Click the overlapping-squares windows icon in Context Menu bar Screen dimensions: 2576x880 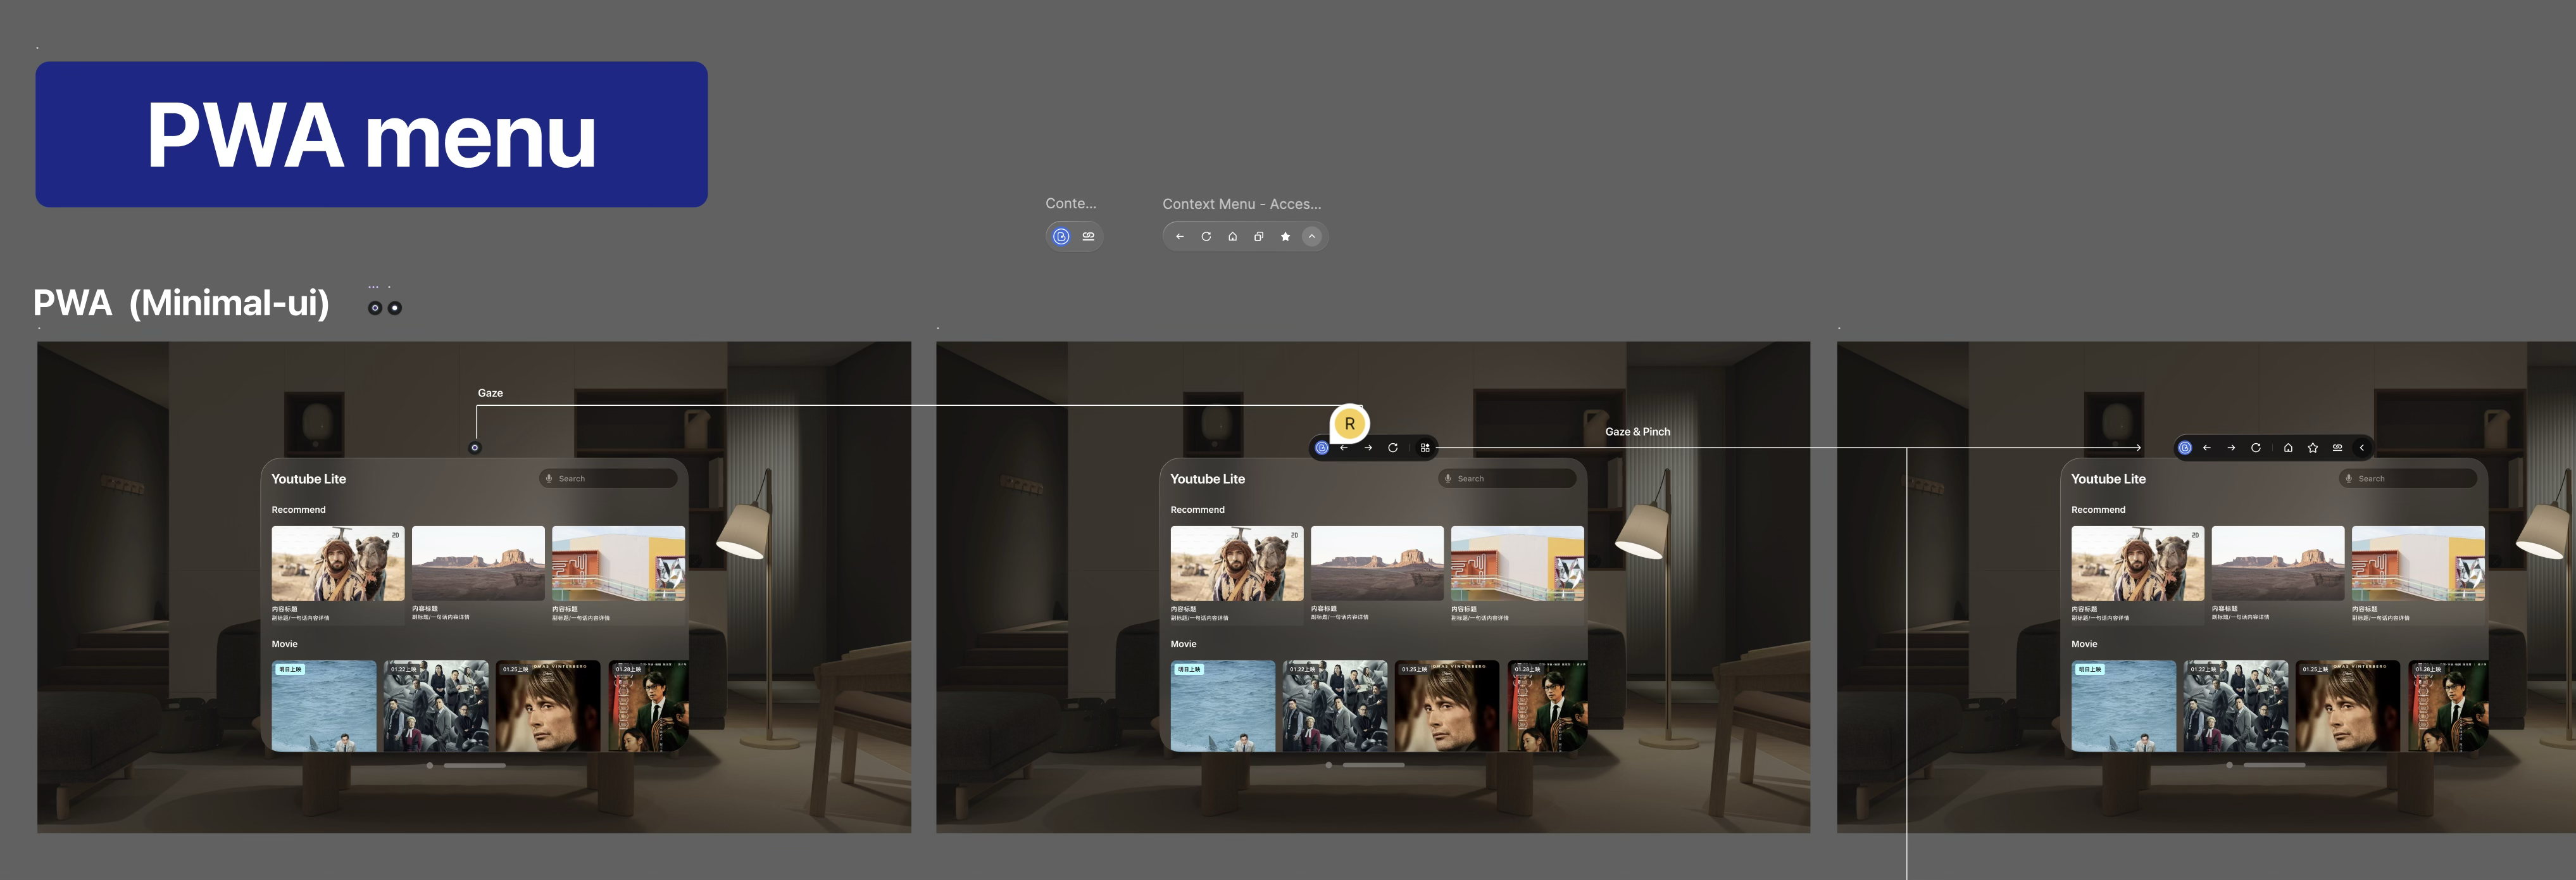click(1258, 237)
